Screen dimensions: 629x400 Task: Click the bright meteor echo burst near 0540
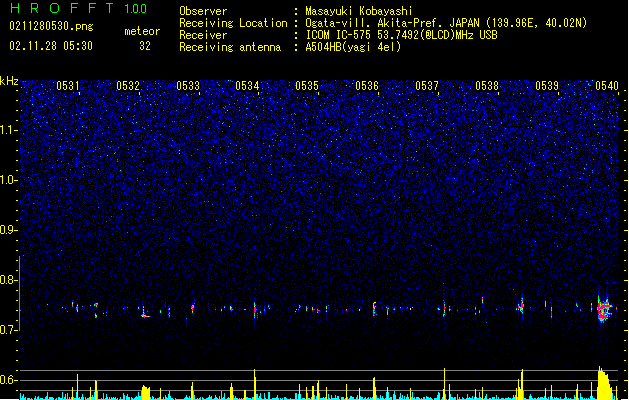tap(604, 310)
